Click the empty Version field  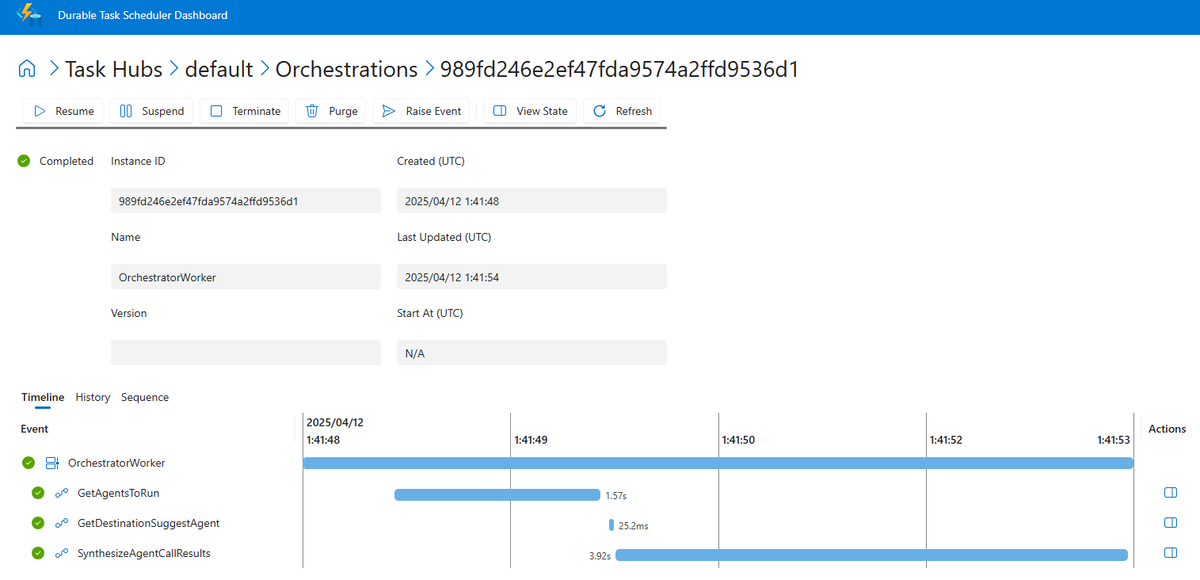246,353
